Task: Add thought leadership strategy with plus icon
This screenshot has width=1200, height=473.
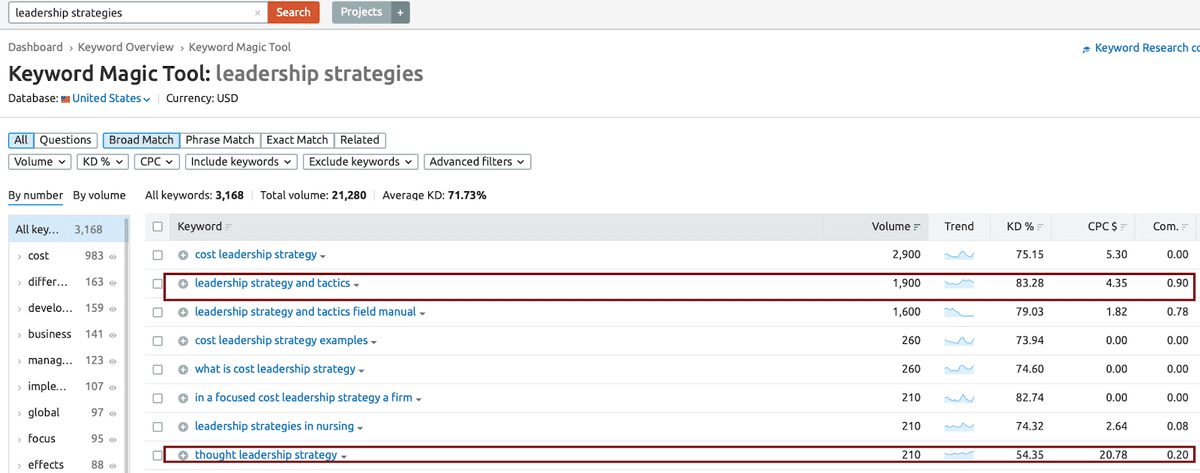Action: tap(183, 456)
